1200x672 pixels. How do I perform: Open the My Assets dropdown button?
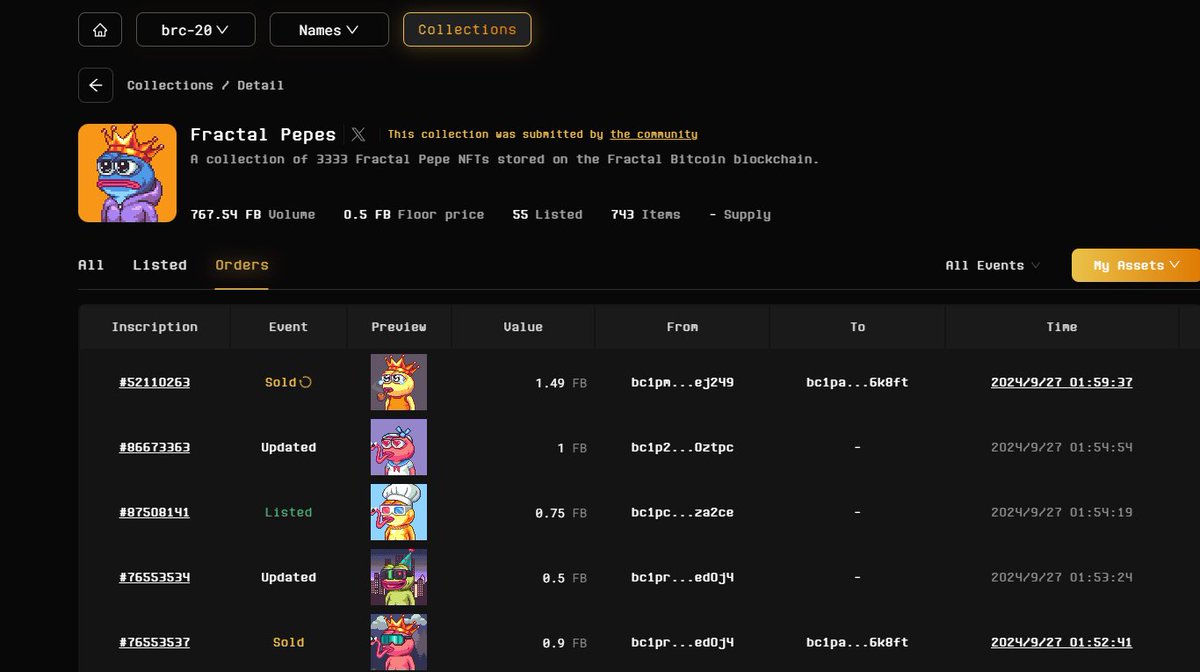1136,265
